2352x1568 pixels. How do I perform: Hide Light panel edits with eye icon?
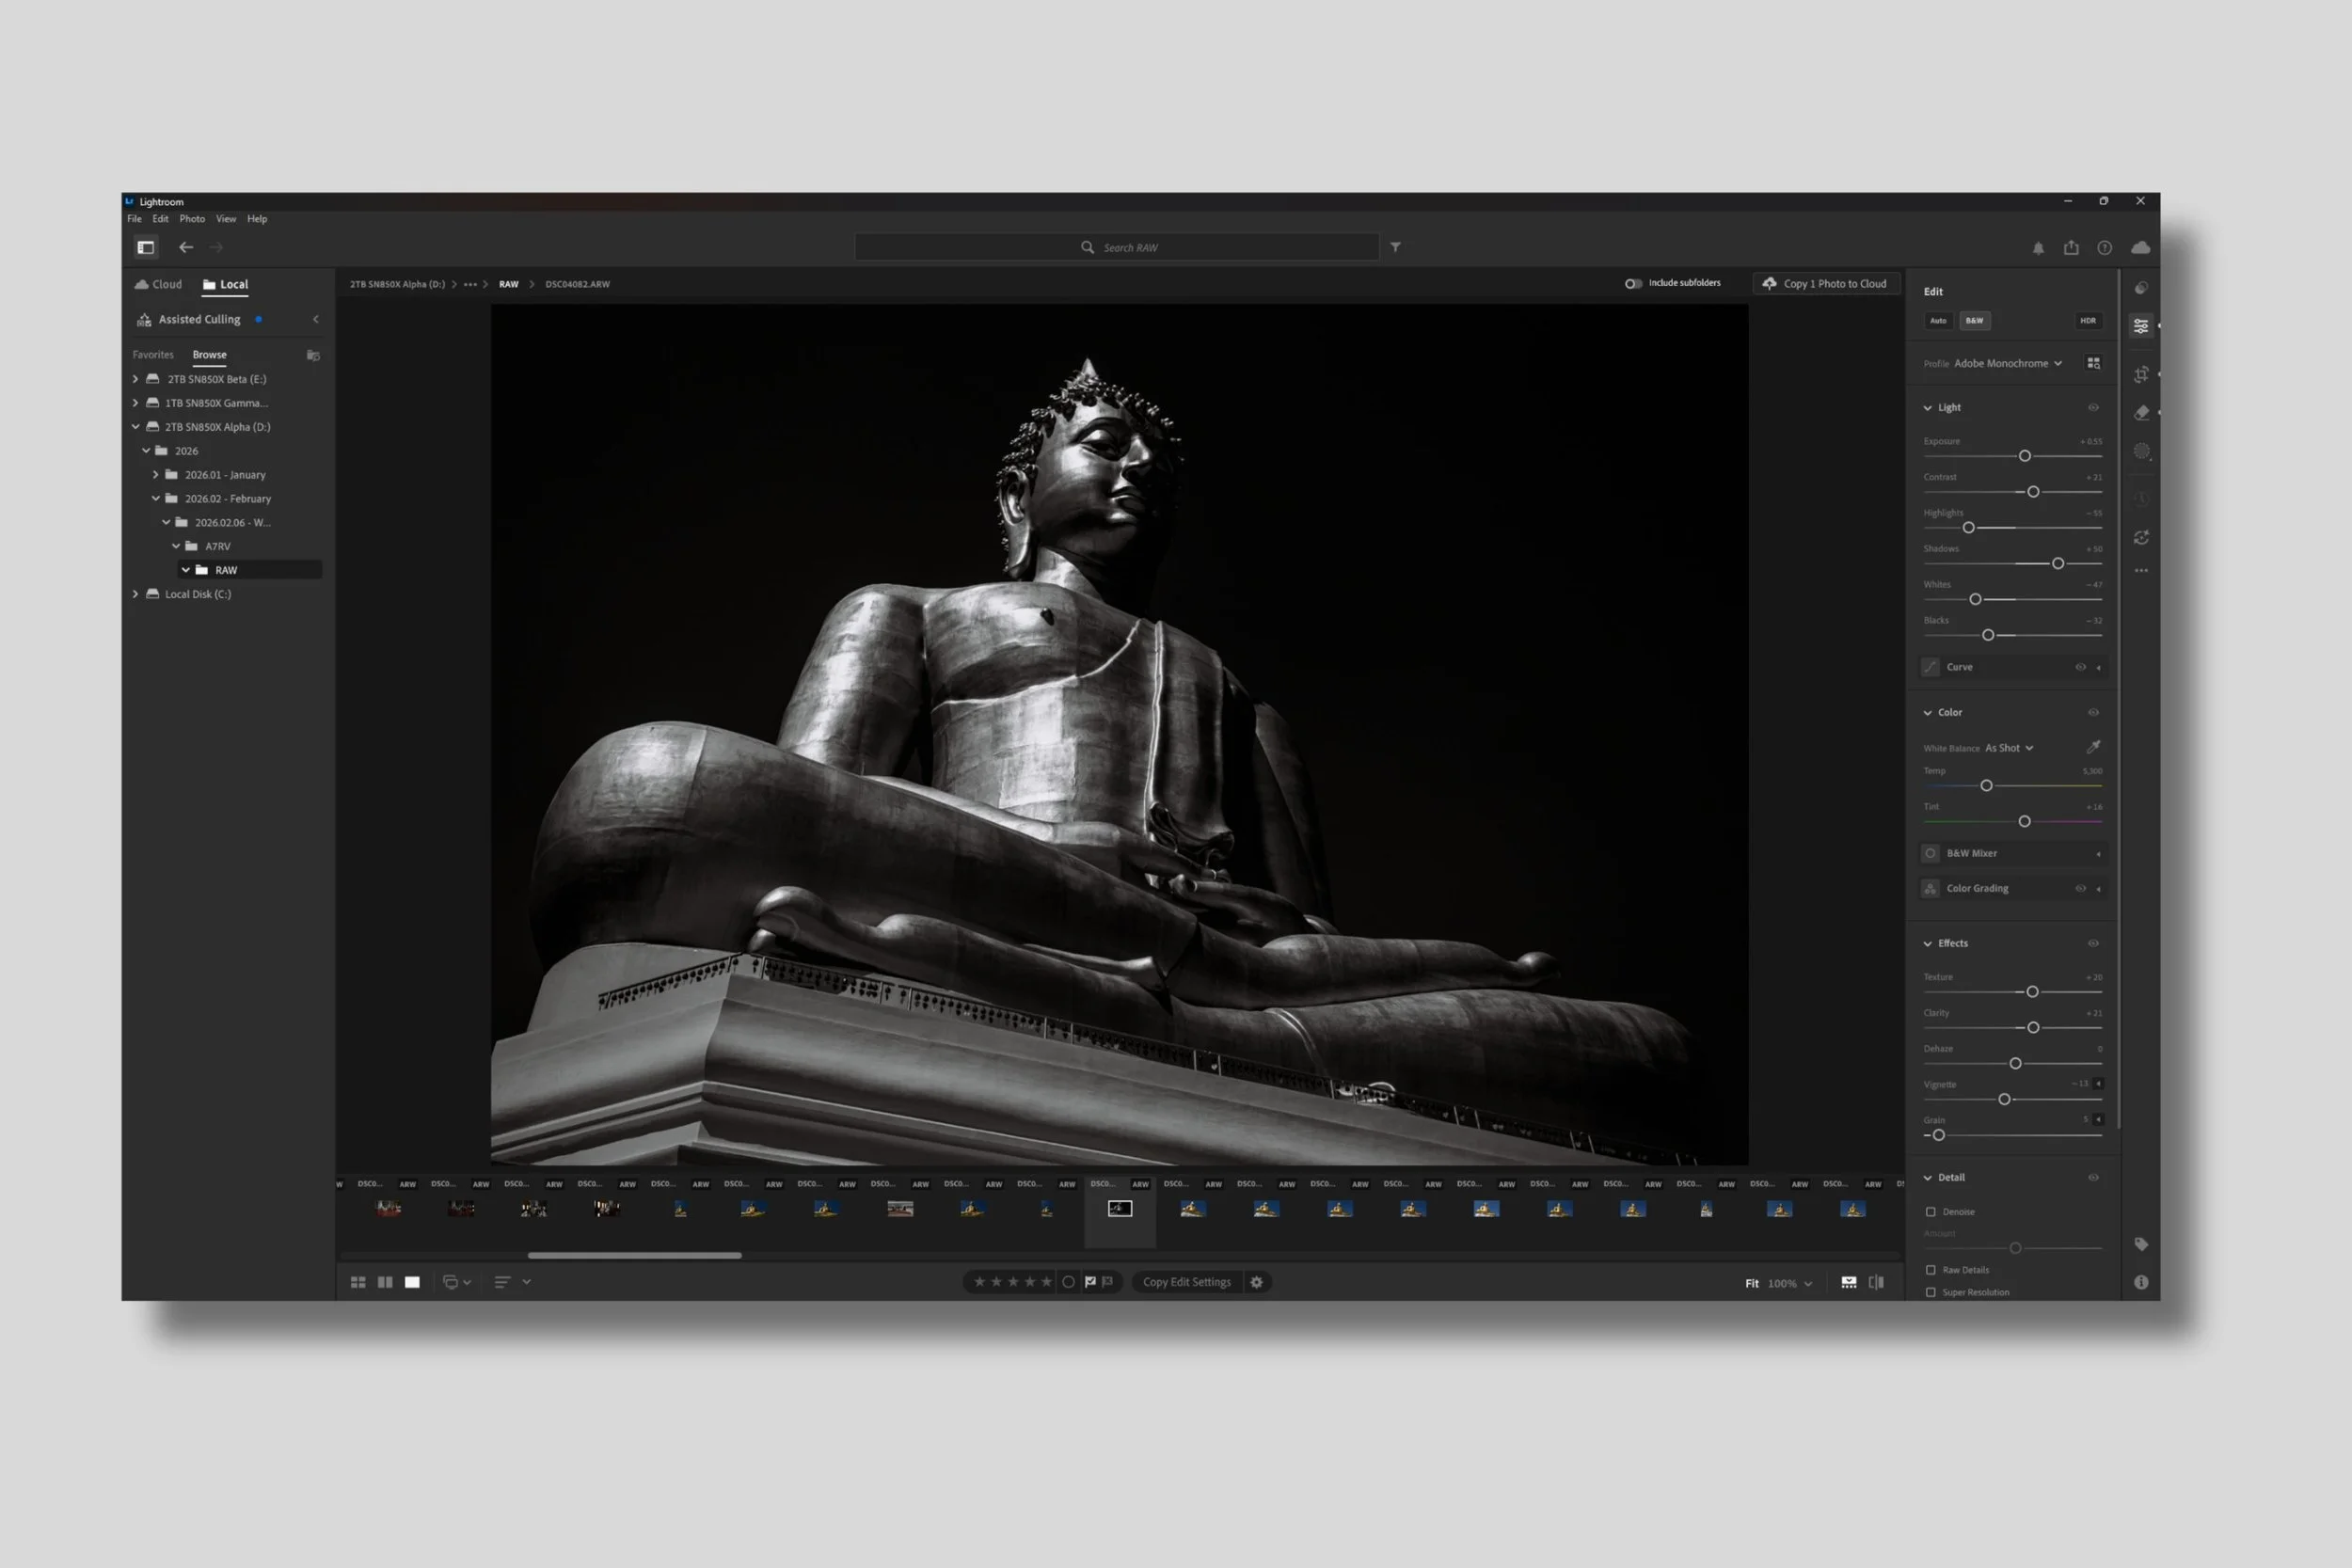(2093, 408)
